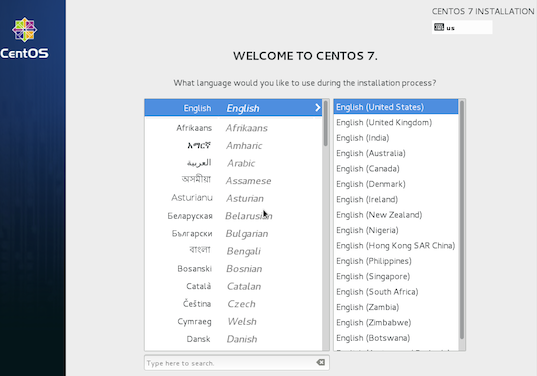This screenshot has width=537, height=376.
Task: Choose English (New Zealand) locale
Action: [396, 215]
